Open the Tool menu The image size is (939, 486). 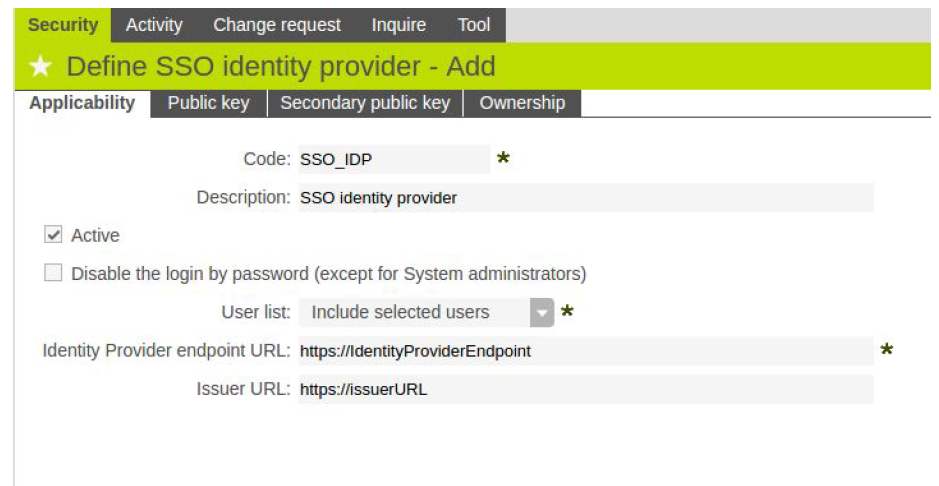click(x=474, y=25)
